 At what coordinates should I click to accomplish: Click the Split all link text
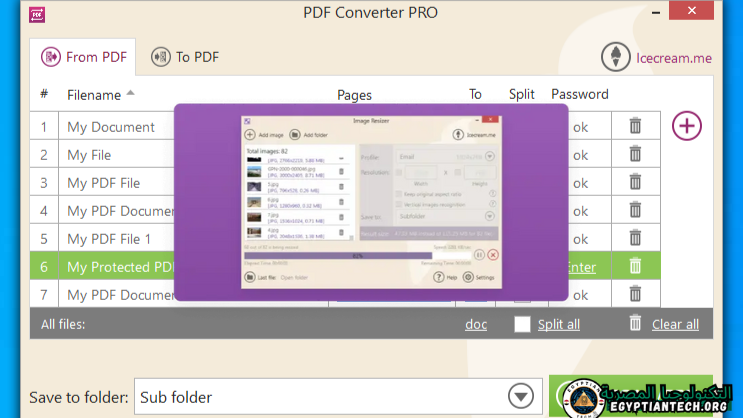click(558, 324)
